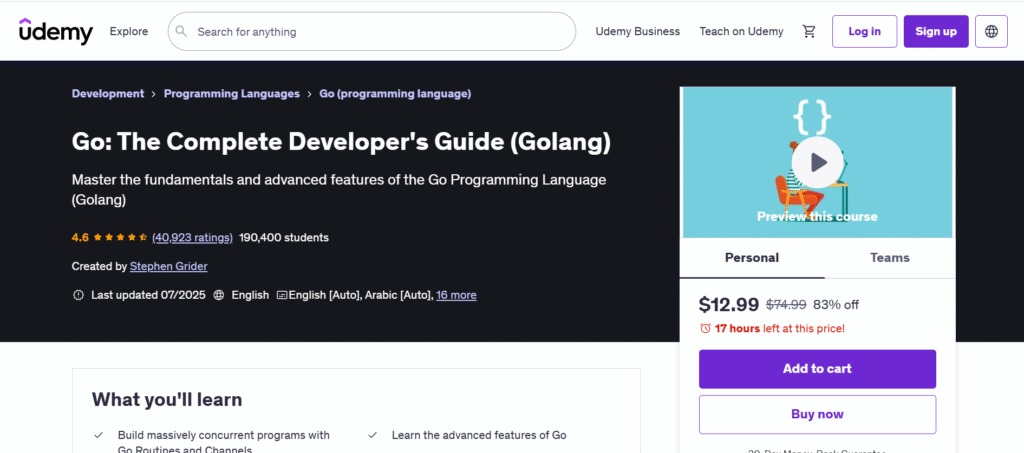Open the Explore menu
1024x453 pixels.
point(129,31)
